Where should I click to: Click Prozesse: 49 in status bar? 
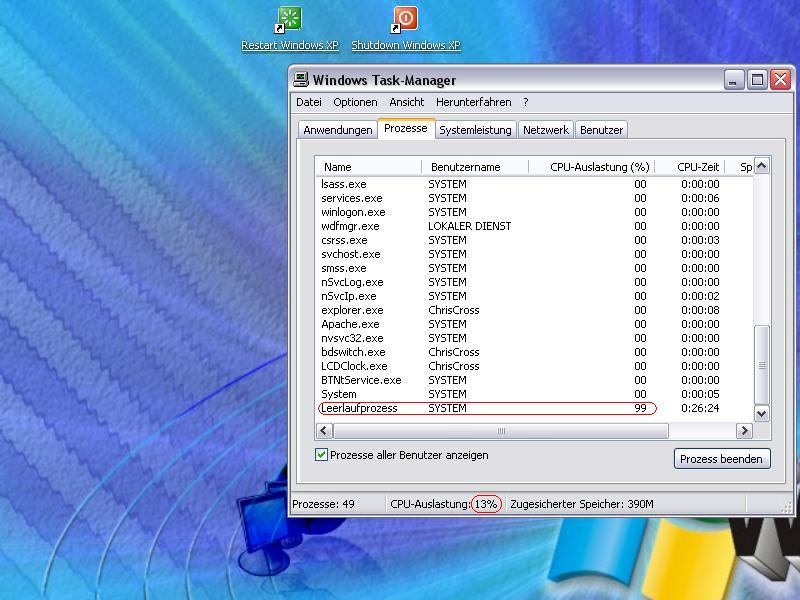[323, 504]
